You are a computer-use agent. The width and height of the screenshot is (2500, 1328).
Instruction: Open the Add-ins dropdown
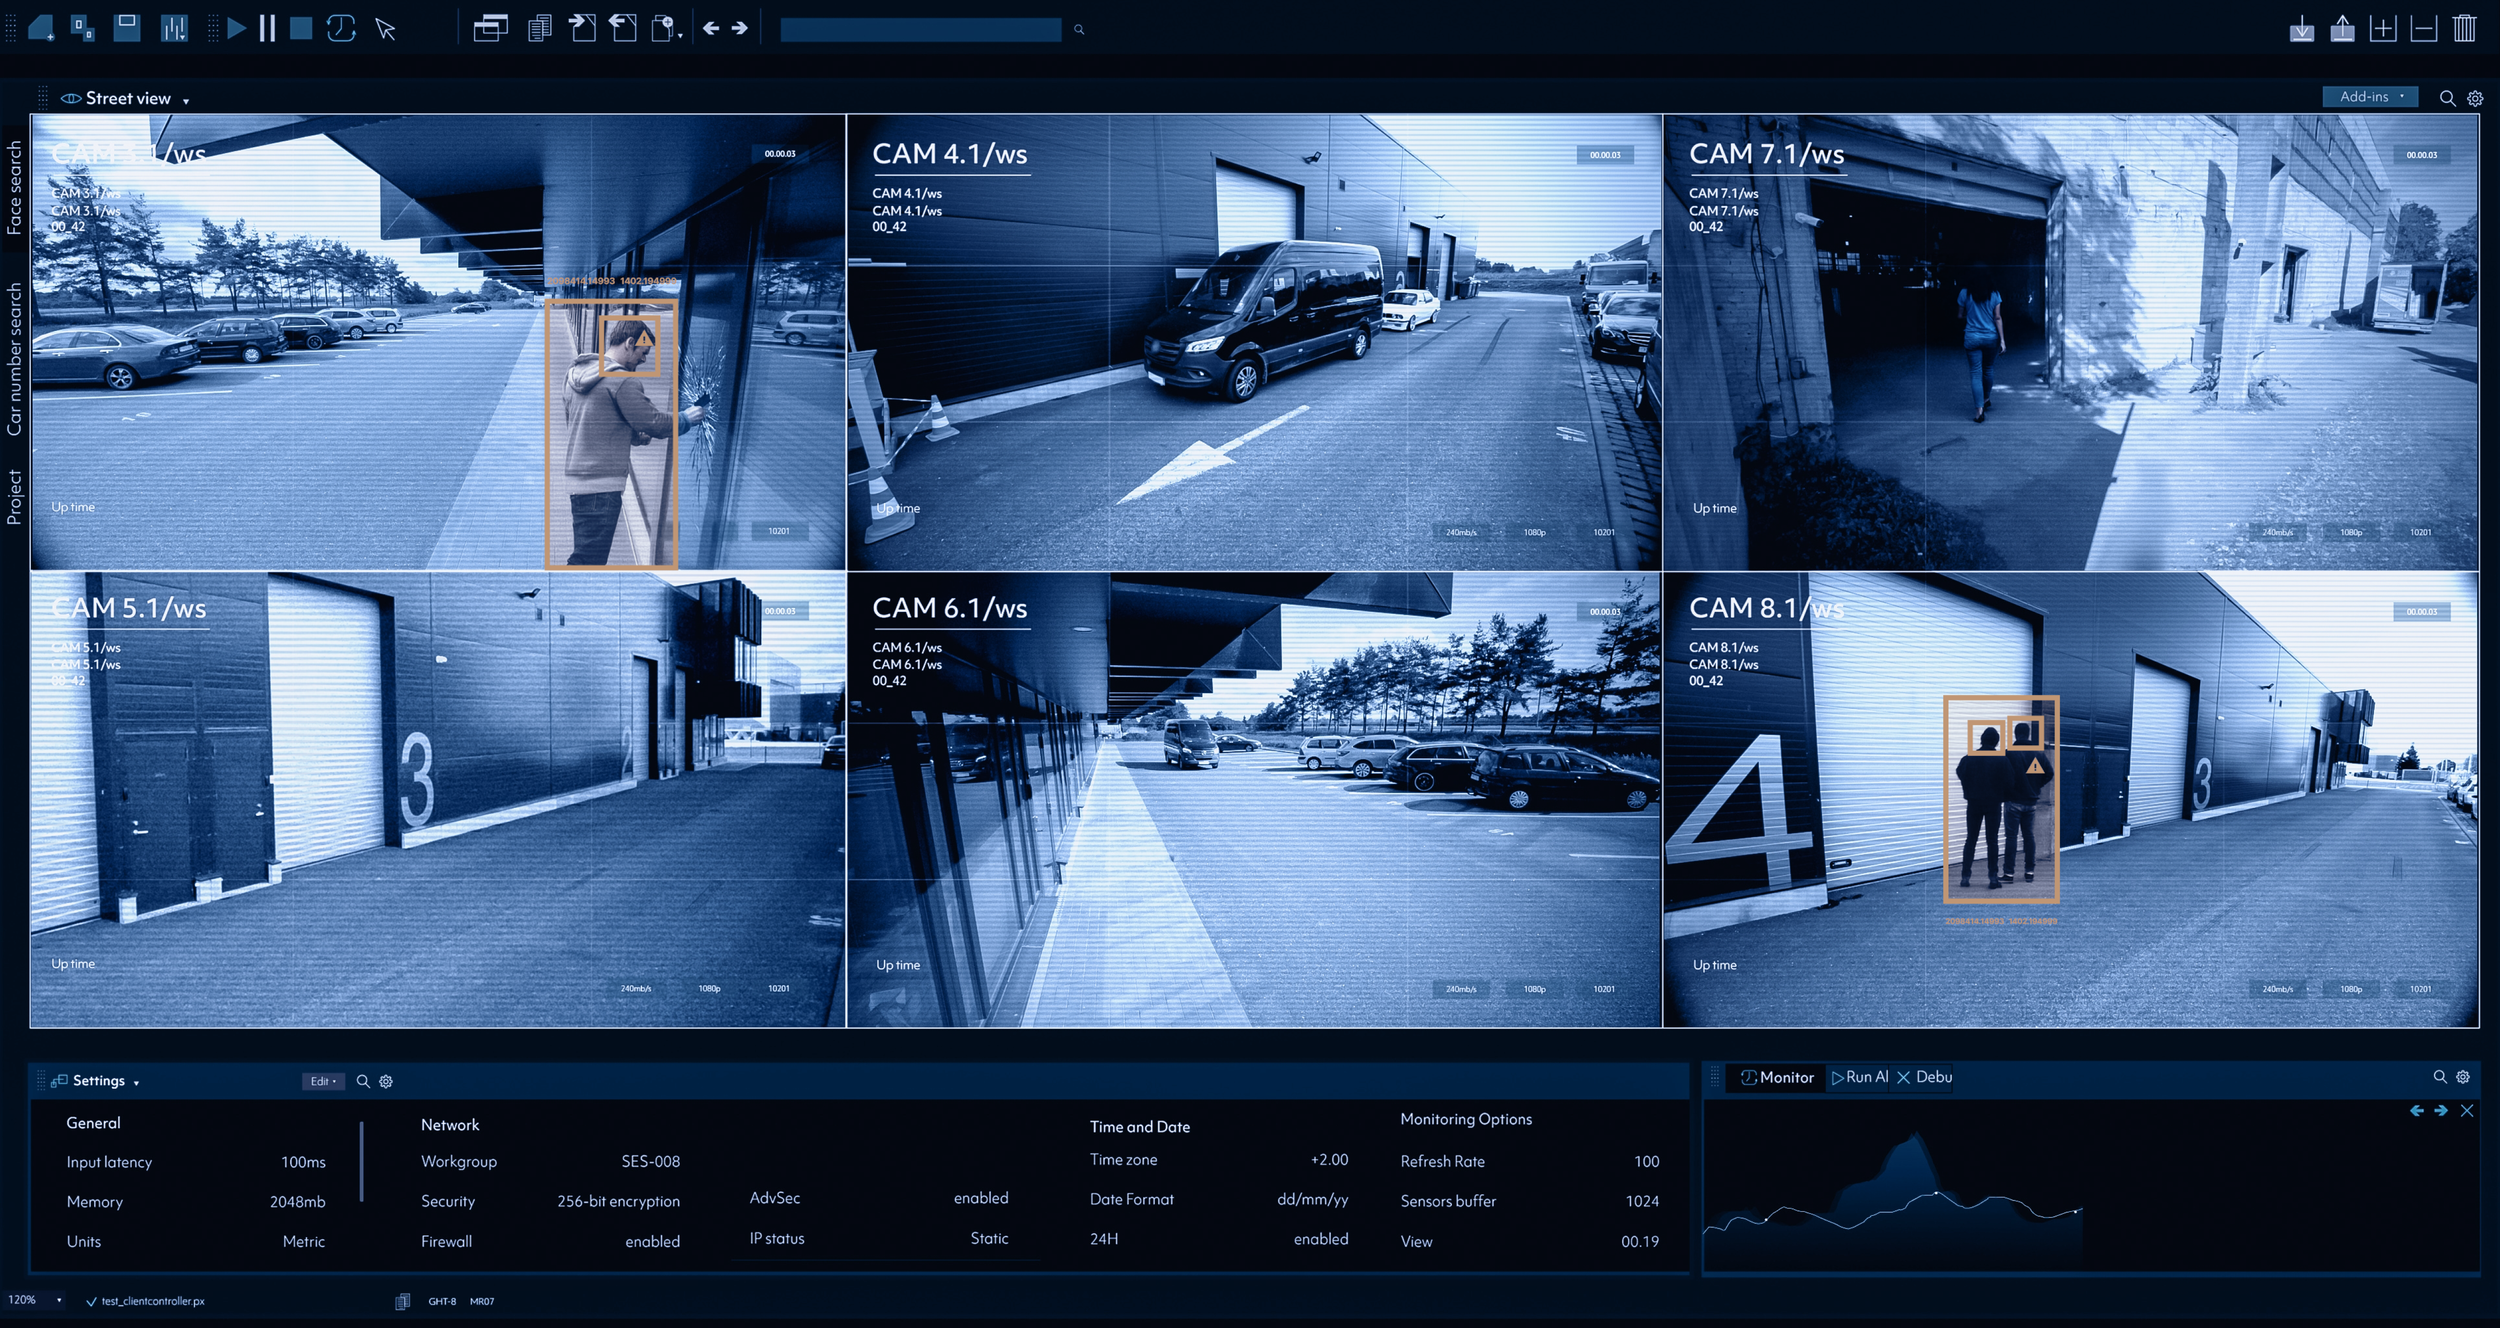[2369, 97]
